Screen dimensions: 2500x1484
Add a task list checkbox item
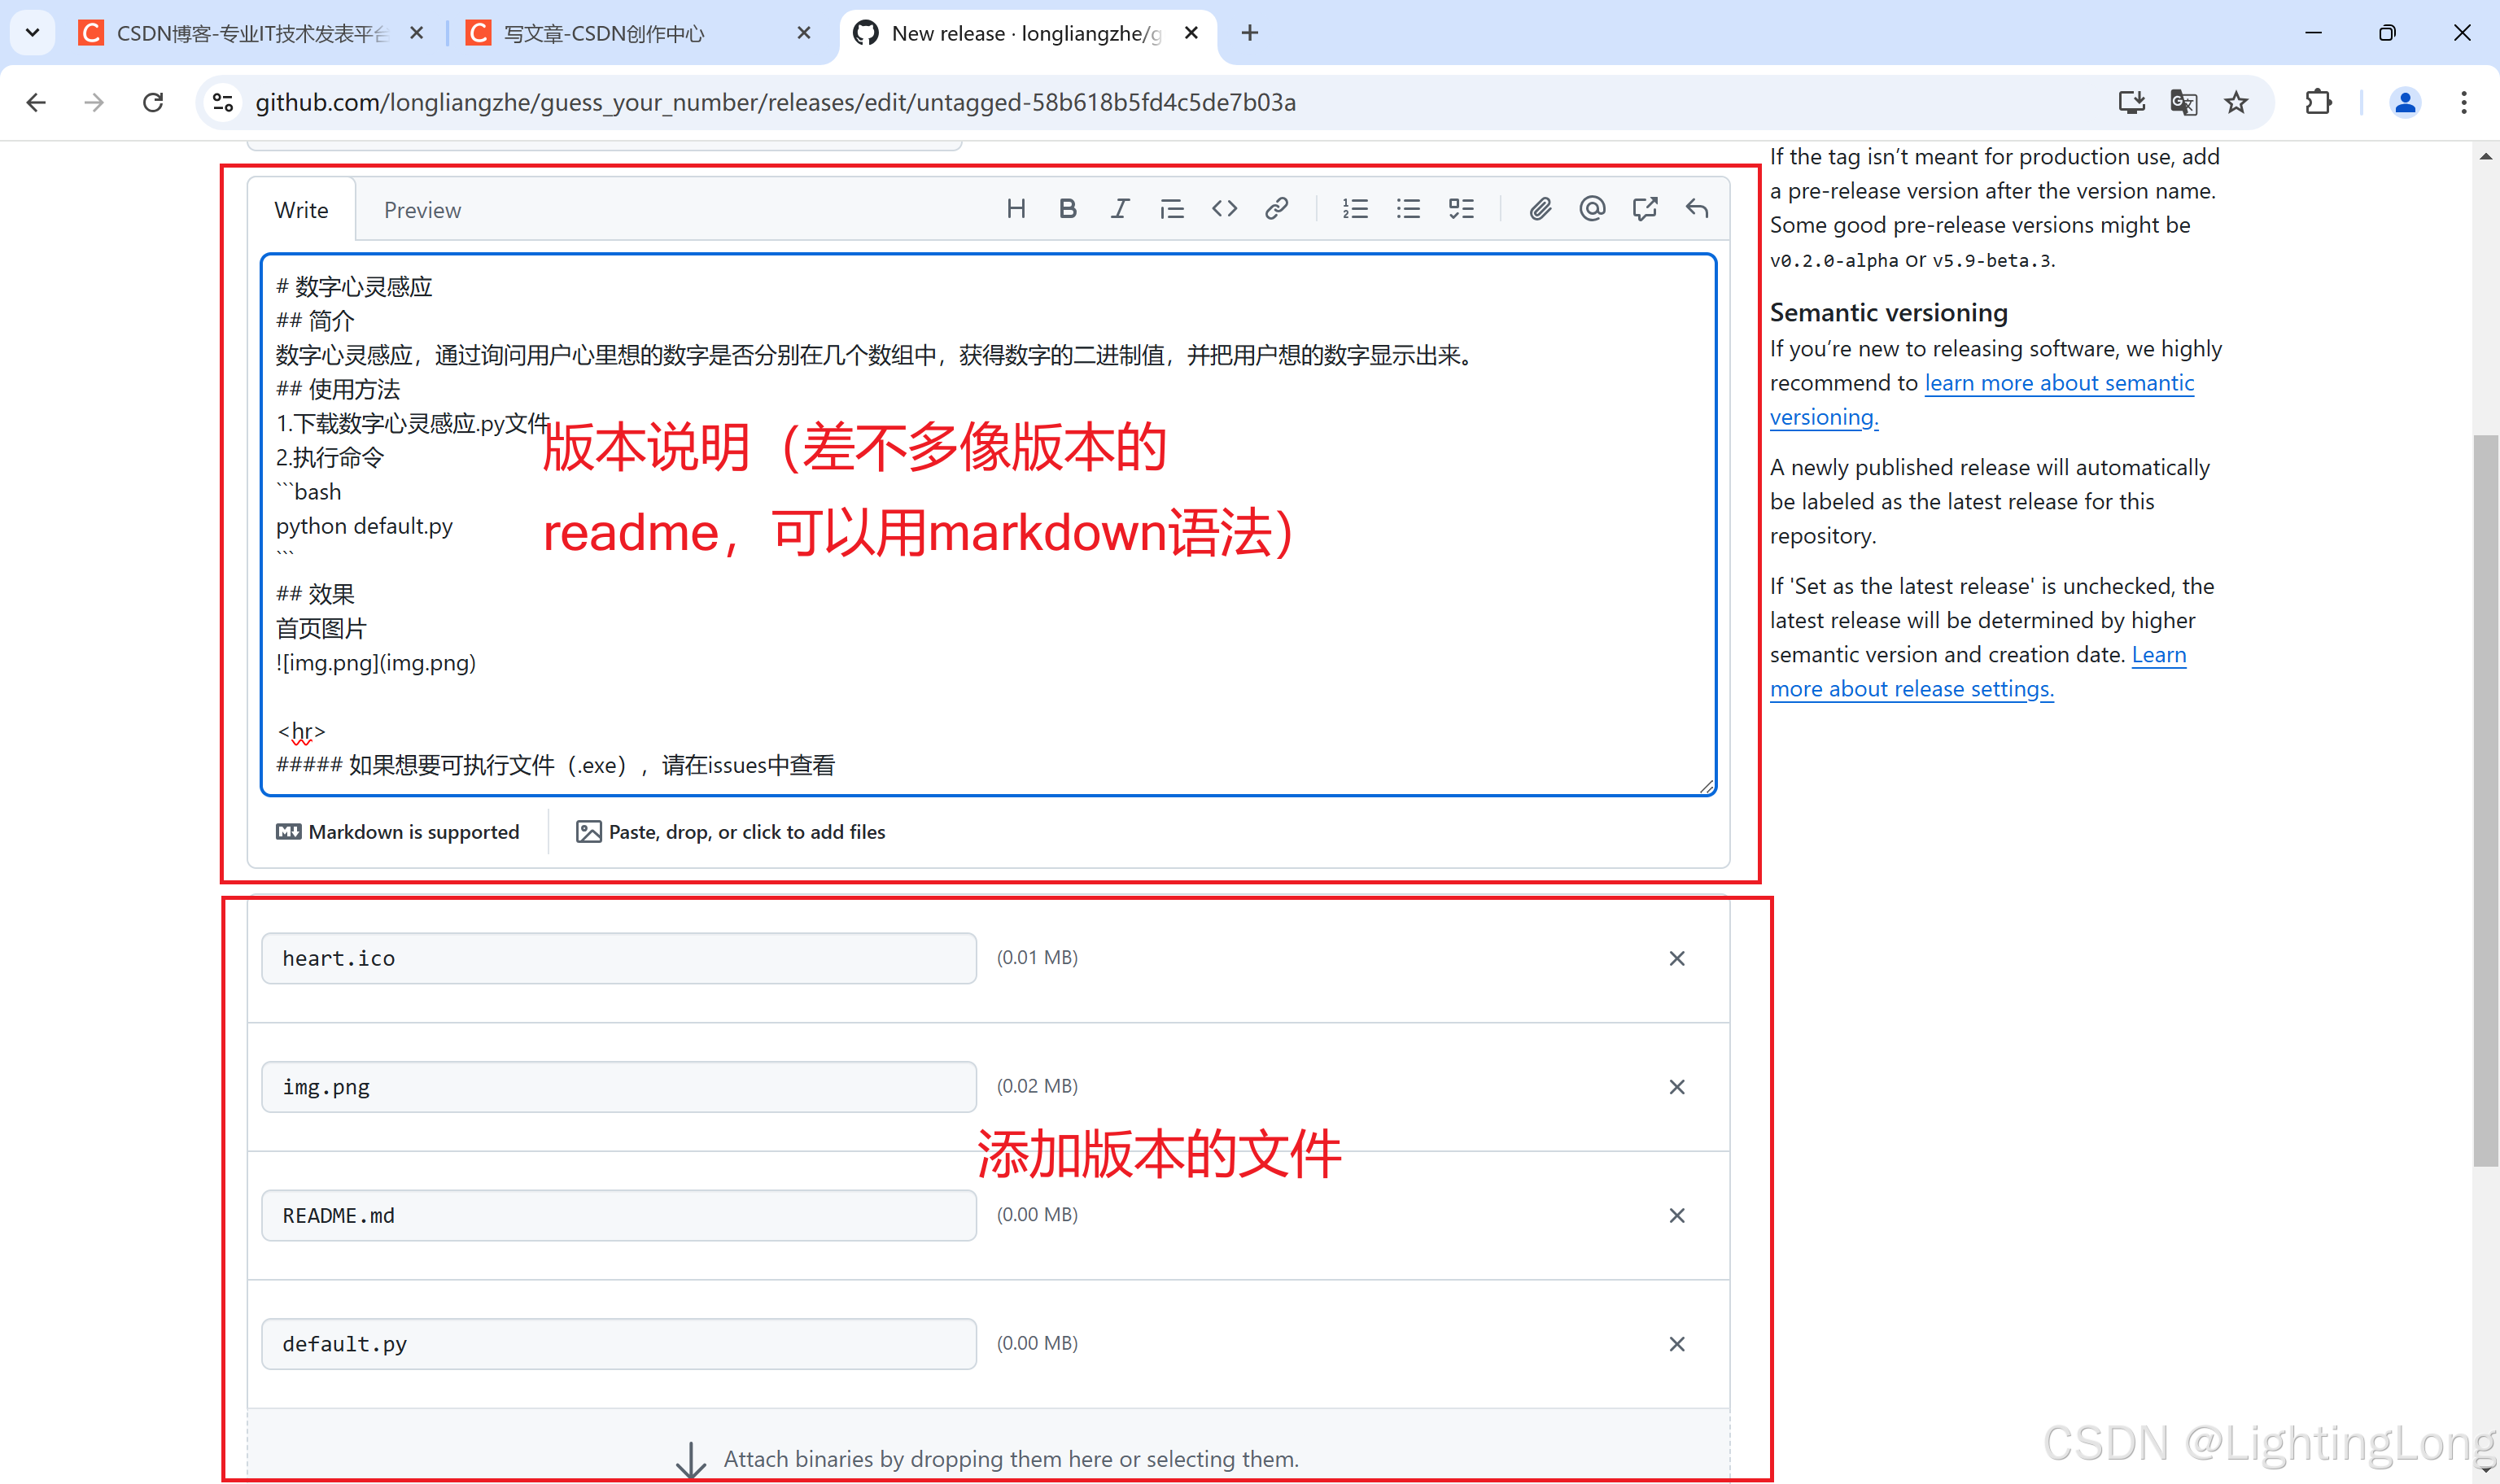click(1461, 209)
